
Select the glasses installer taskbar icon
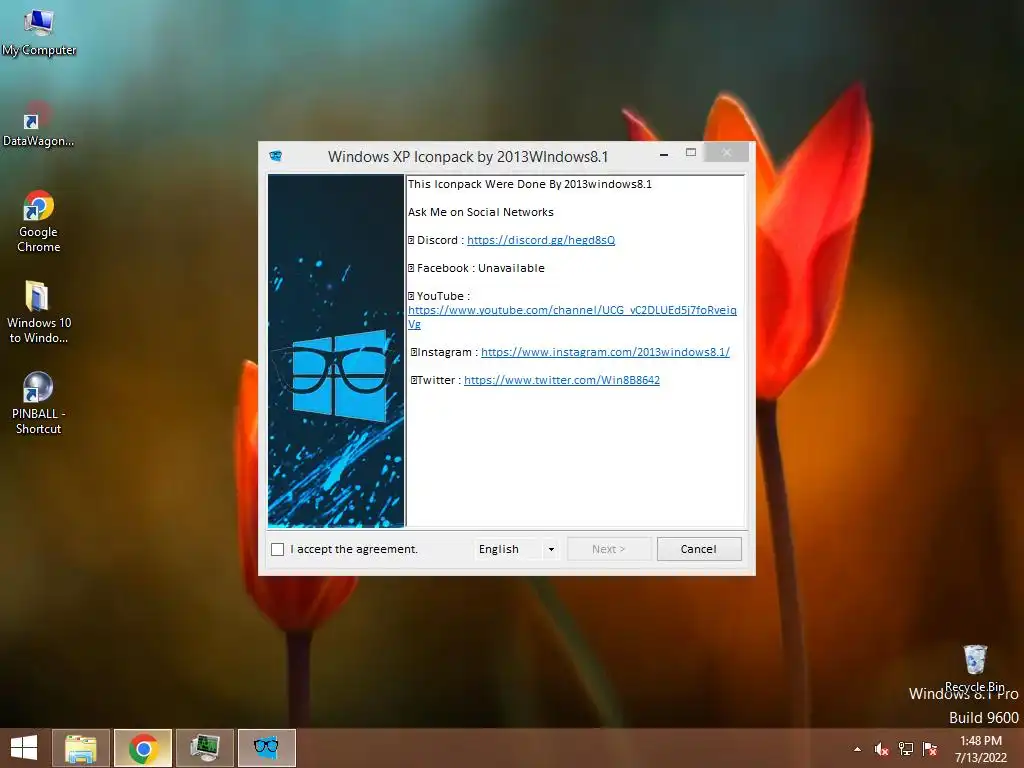(266, 748)
